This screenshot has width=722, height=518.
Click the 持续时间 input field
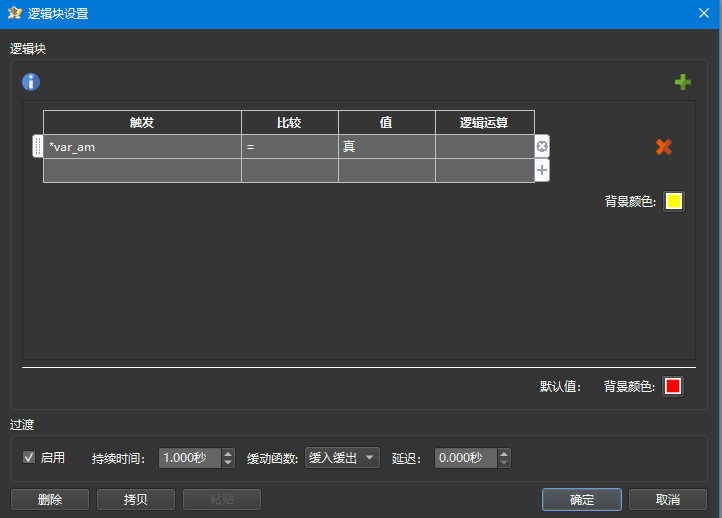click(x=189, y=458)
